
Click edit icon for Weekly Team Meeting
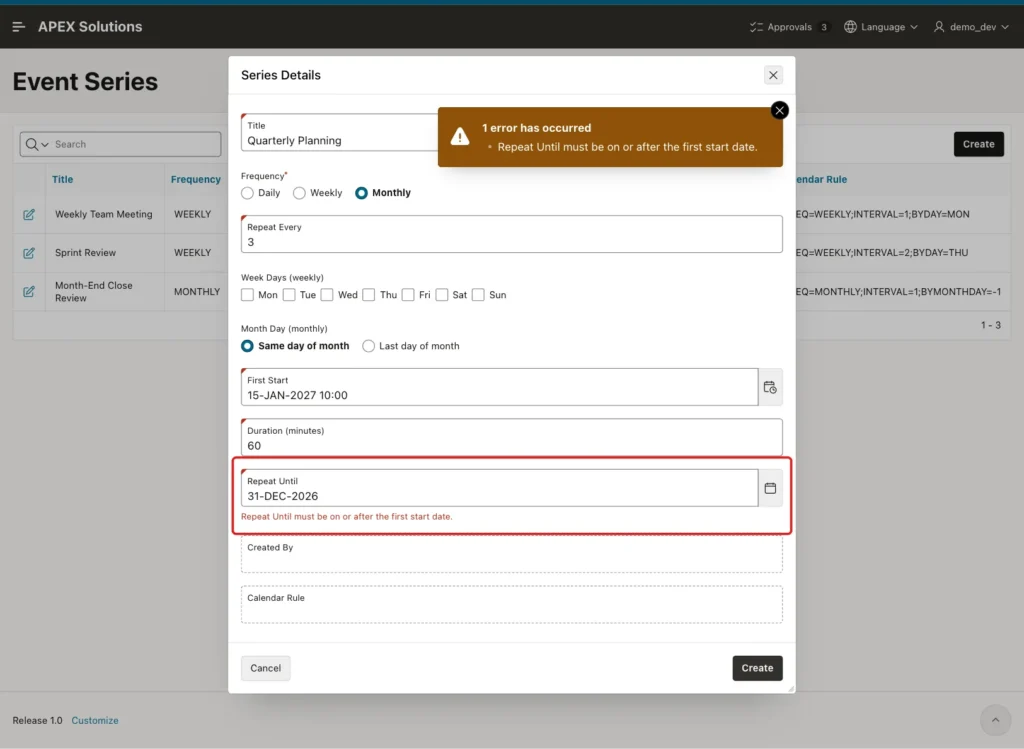tap(29, 214)
